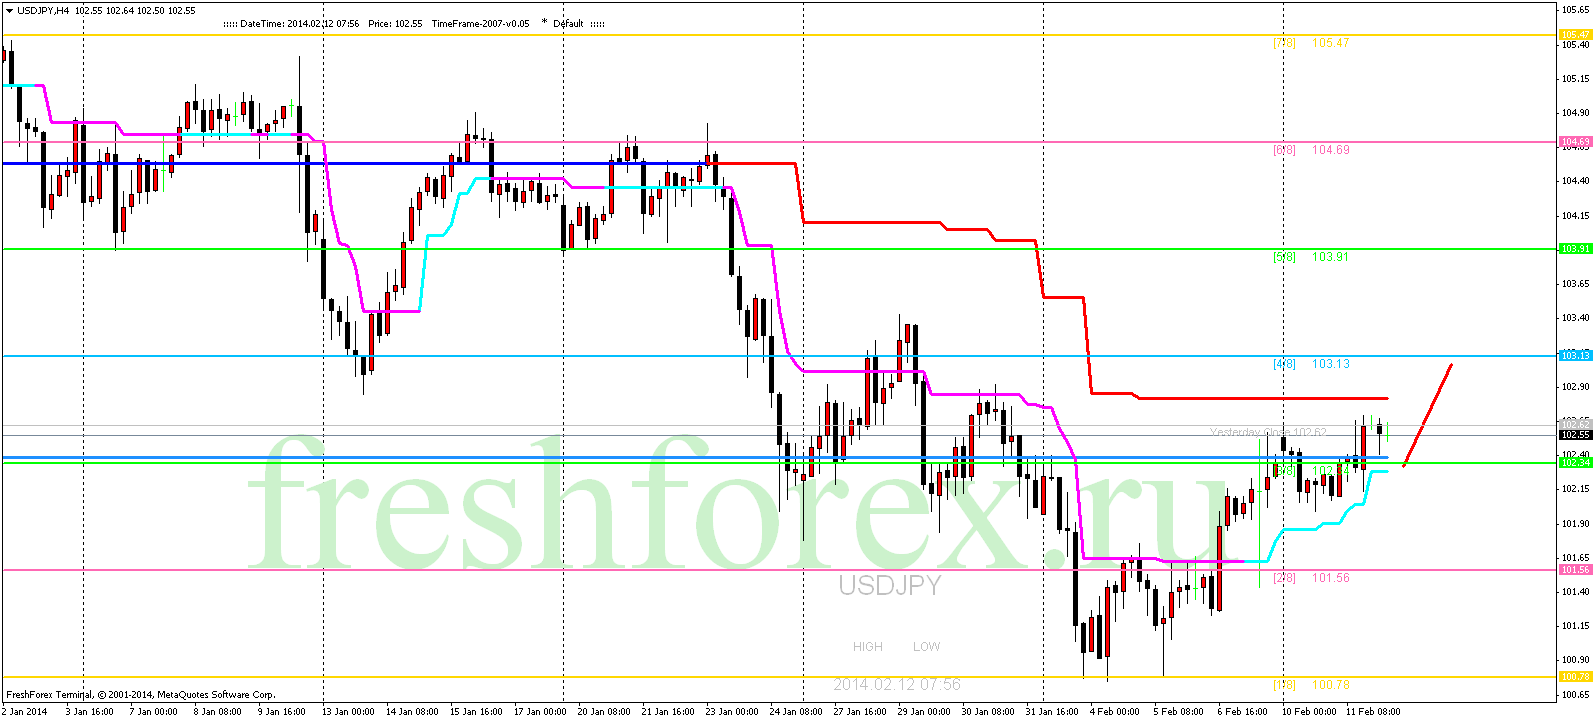Viewport: 1596px width, 720px height.
Task: Click the 10 Feb 00:00 time axis label
Action: (x=1309, y=712)
